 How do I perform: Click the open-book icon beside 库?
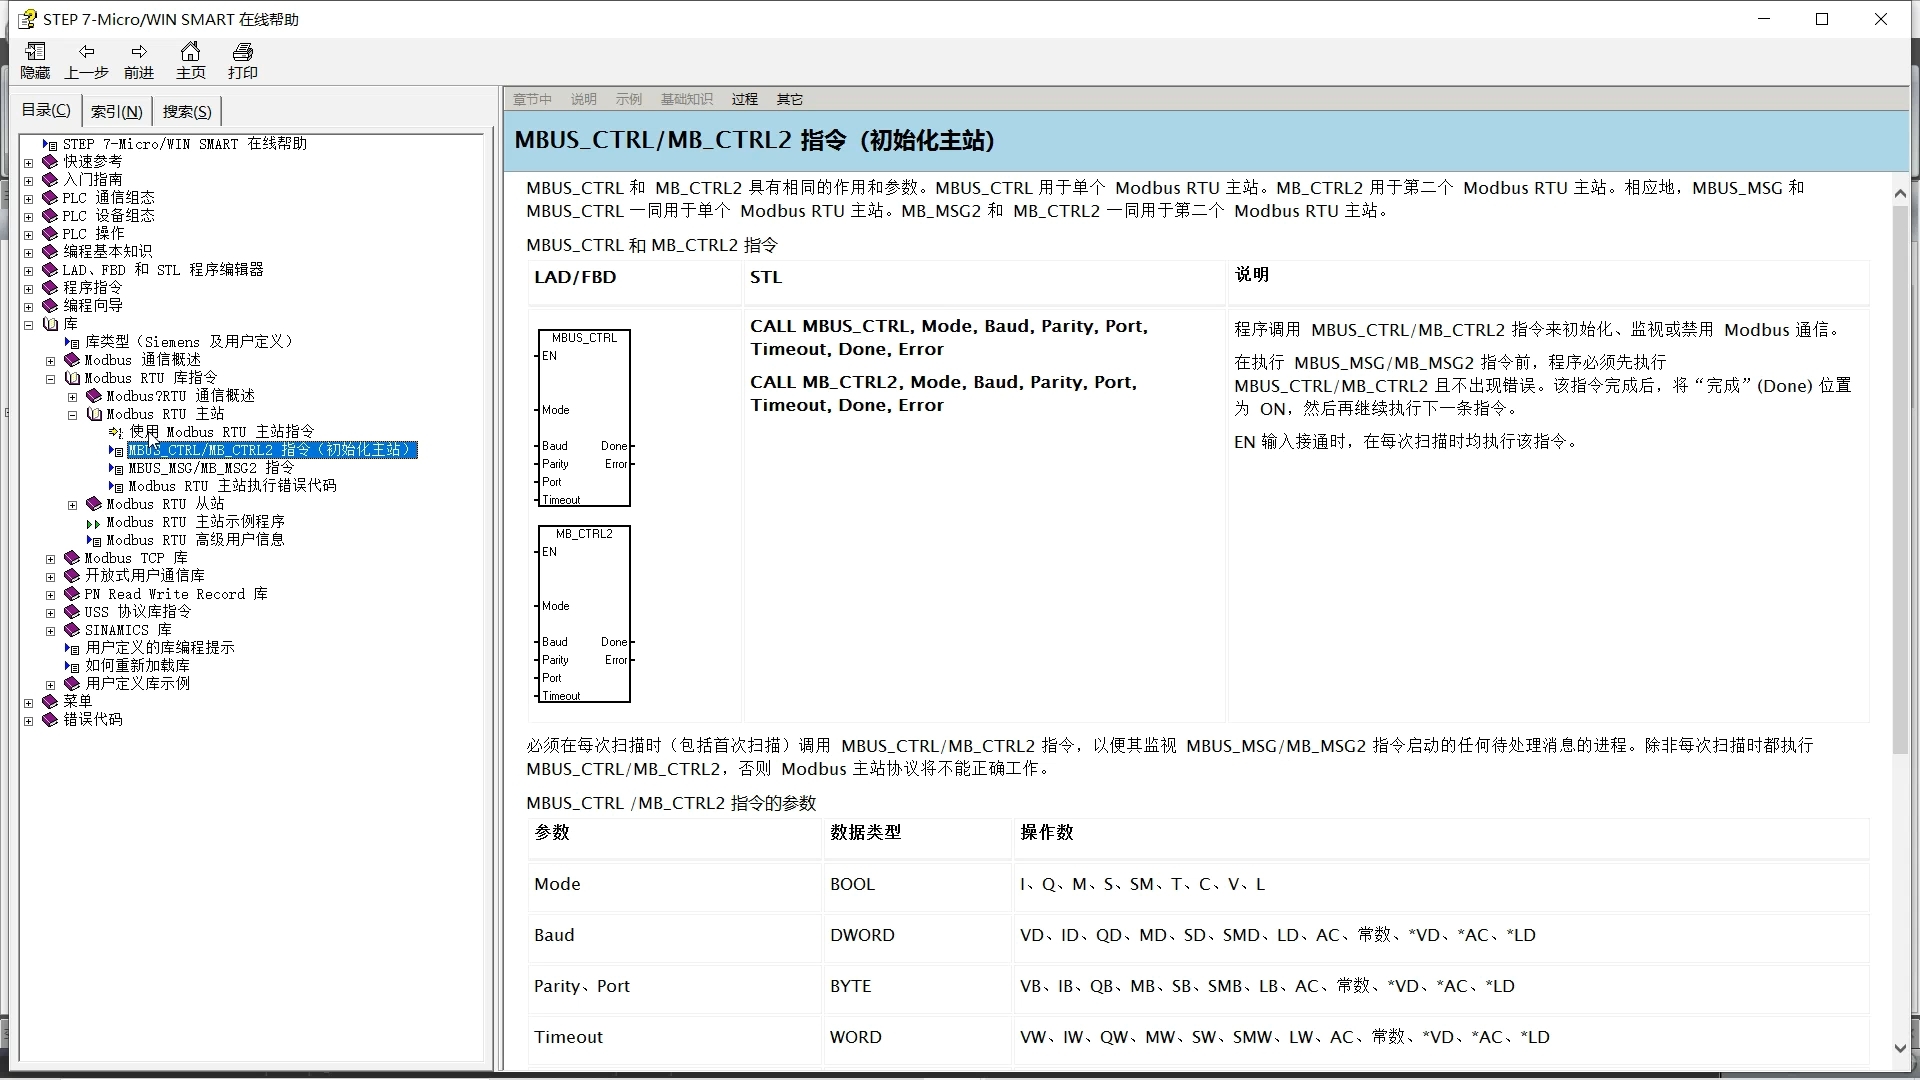coord(51,324)
